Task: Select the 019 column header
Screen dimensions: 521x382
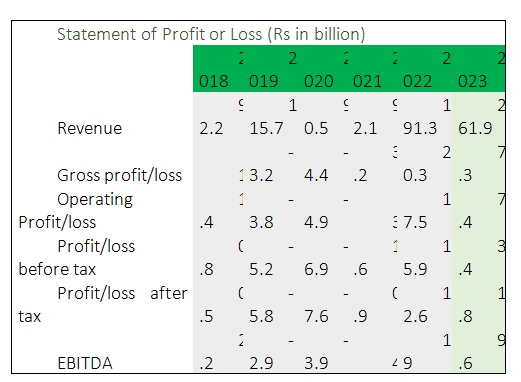Action: click(x=263, y=81)
